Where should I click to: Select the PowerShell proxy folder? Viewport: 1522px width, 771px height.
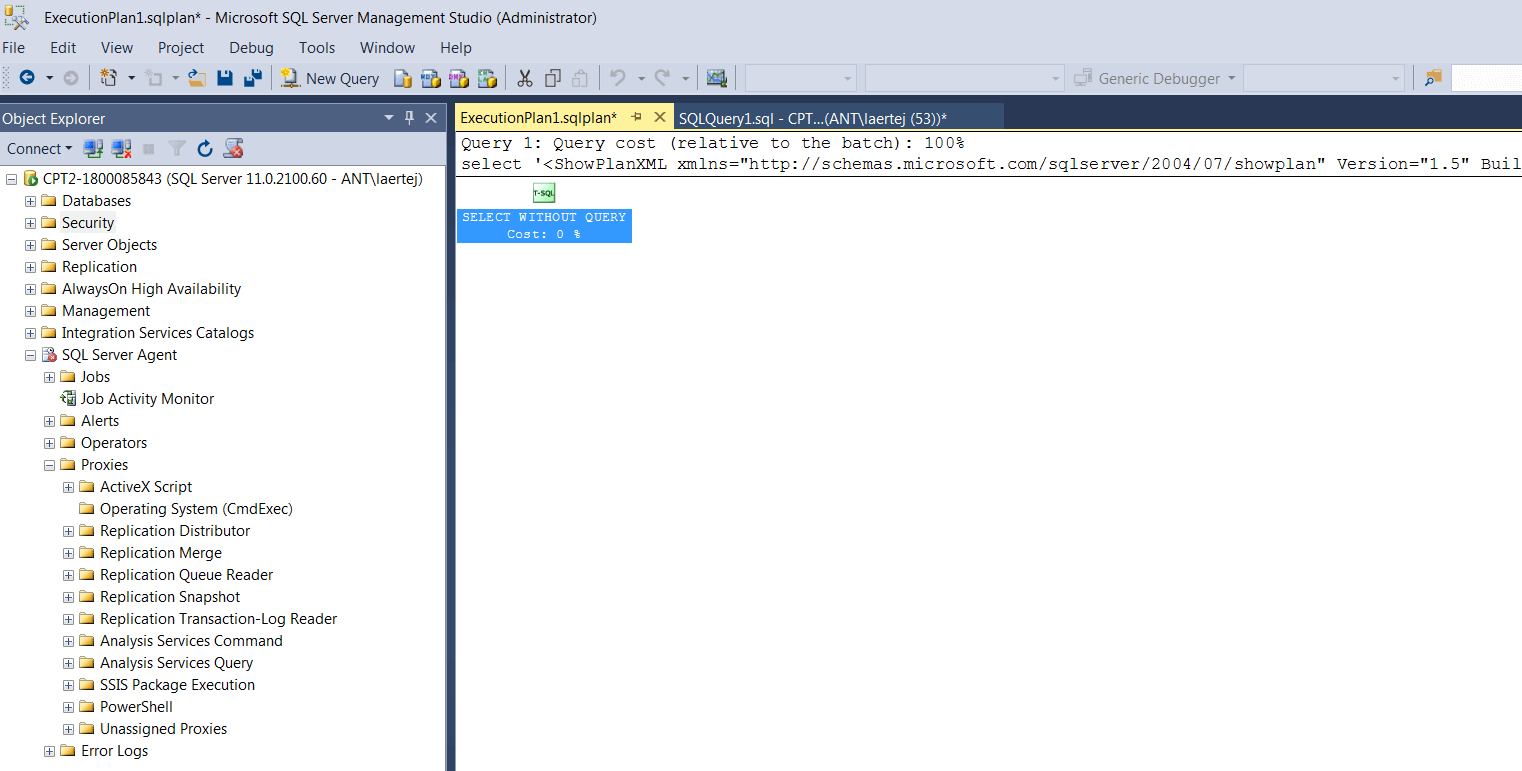(136, 707)
